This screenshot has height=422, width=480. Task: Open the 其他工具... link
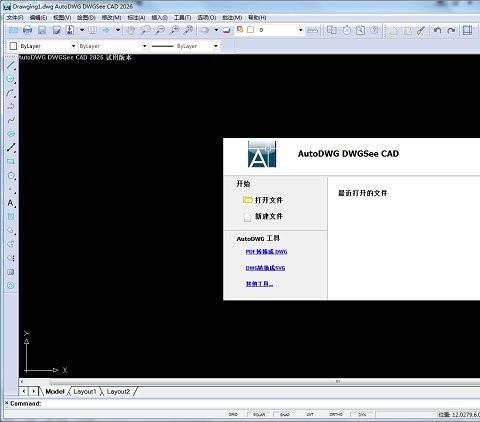[x=259, y=284]
